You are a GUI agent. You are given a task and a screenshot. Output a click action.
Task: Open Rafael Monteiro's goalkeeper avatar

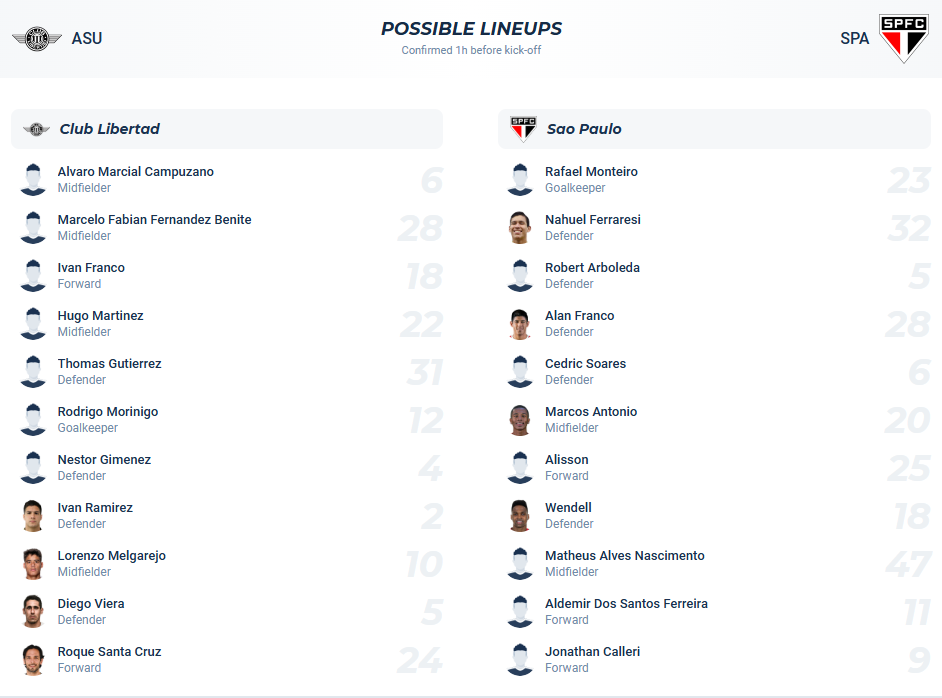(520, 179)
